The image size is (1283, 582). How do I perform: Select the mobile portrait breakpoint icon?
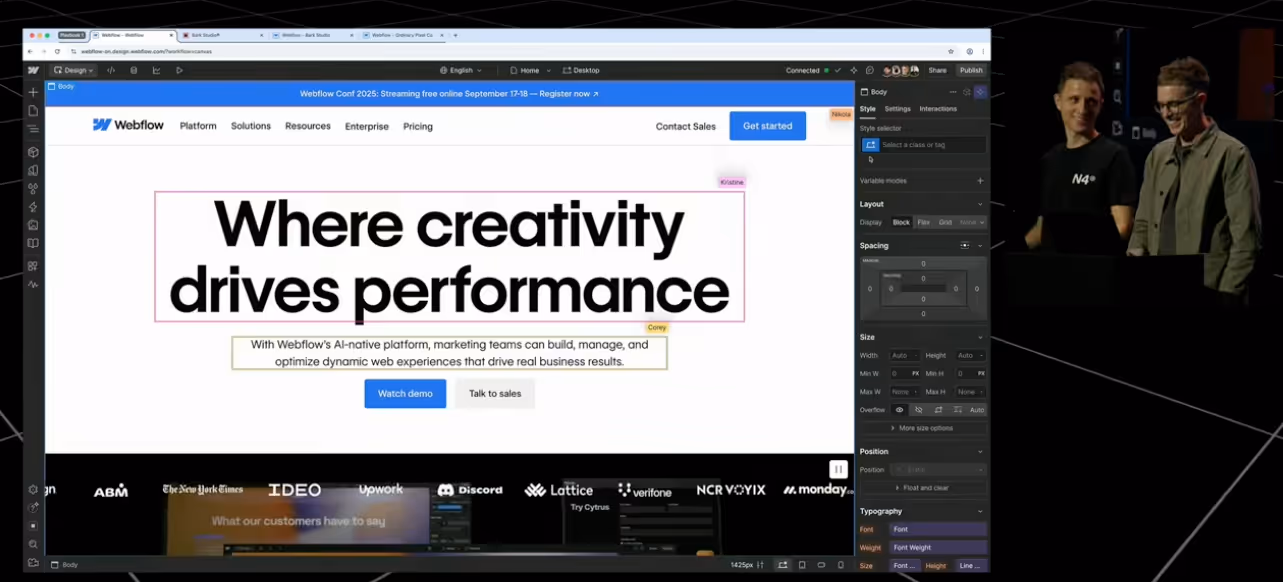pos(840,565)
